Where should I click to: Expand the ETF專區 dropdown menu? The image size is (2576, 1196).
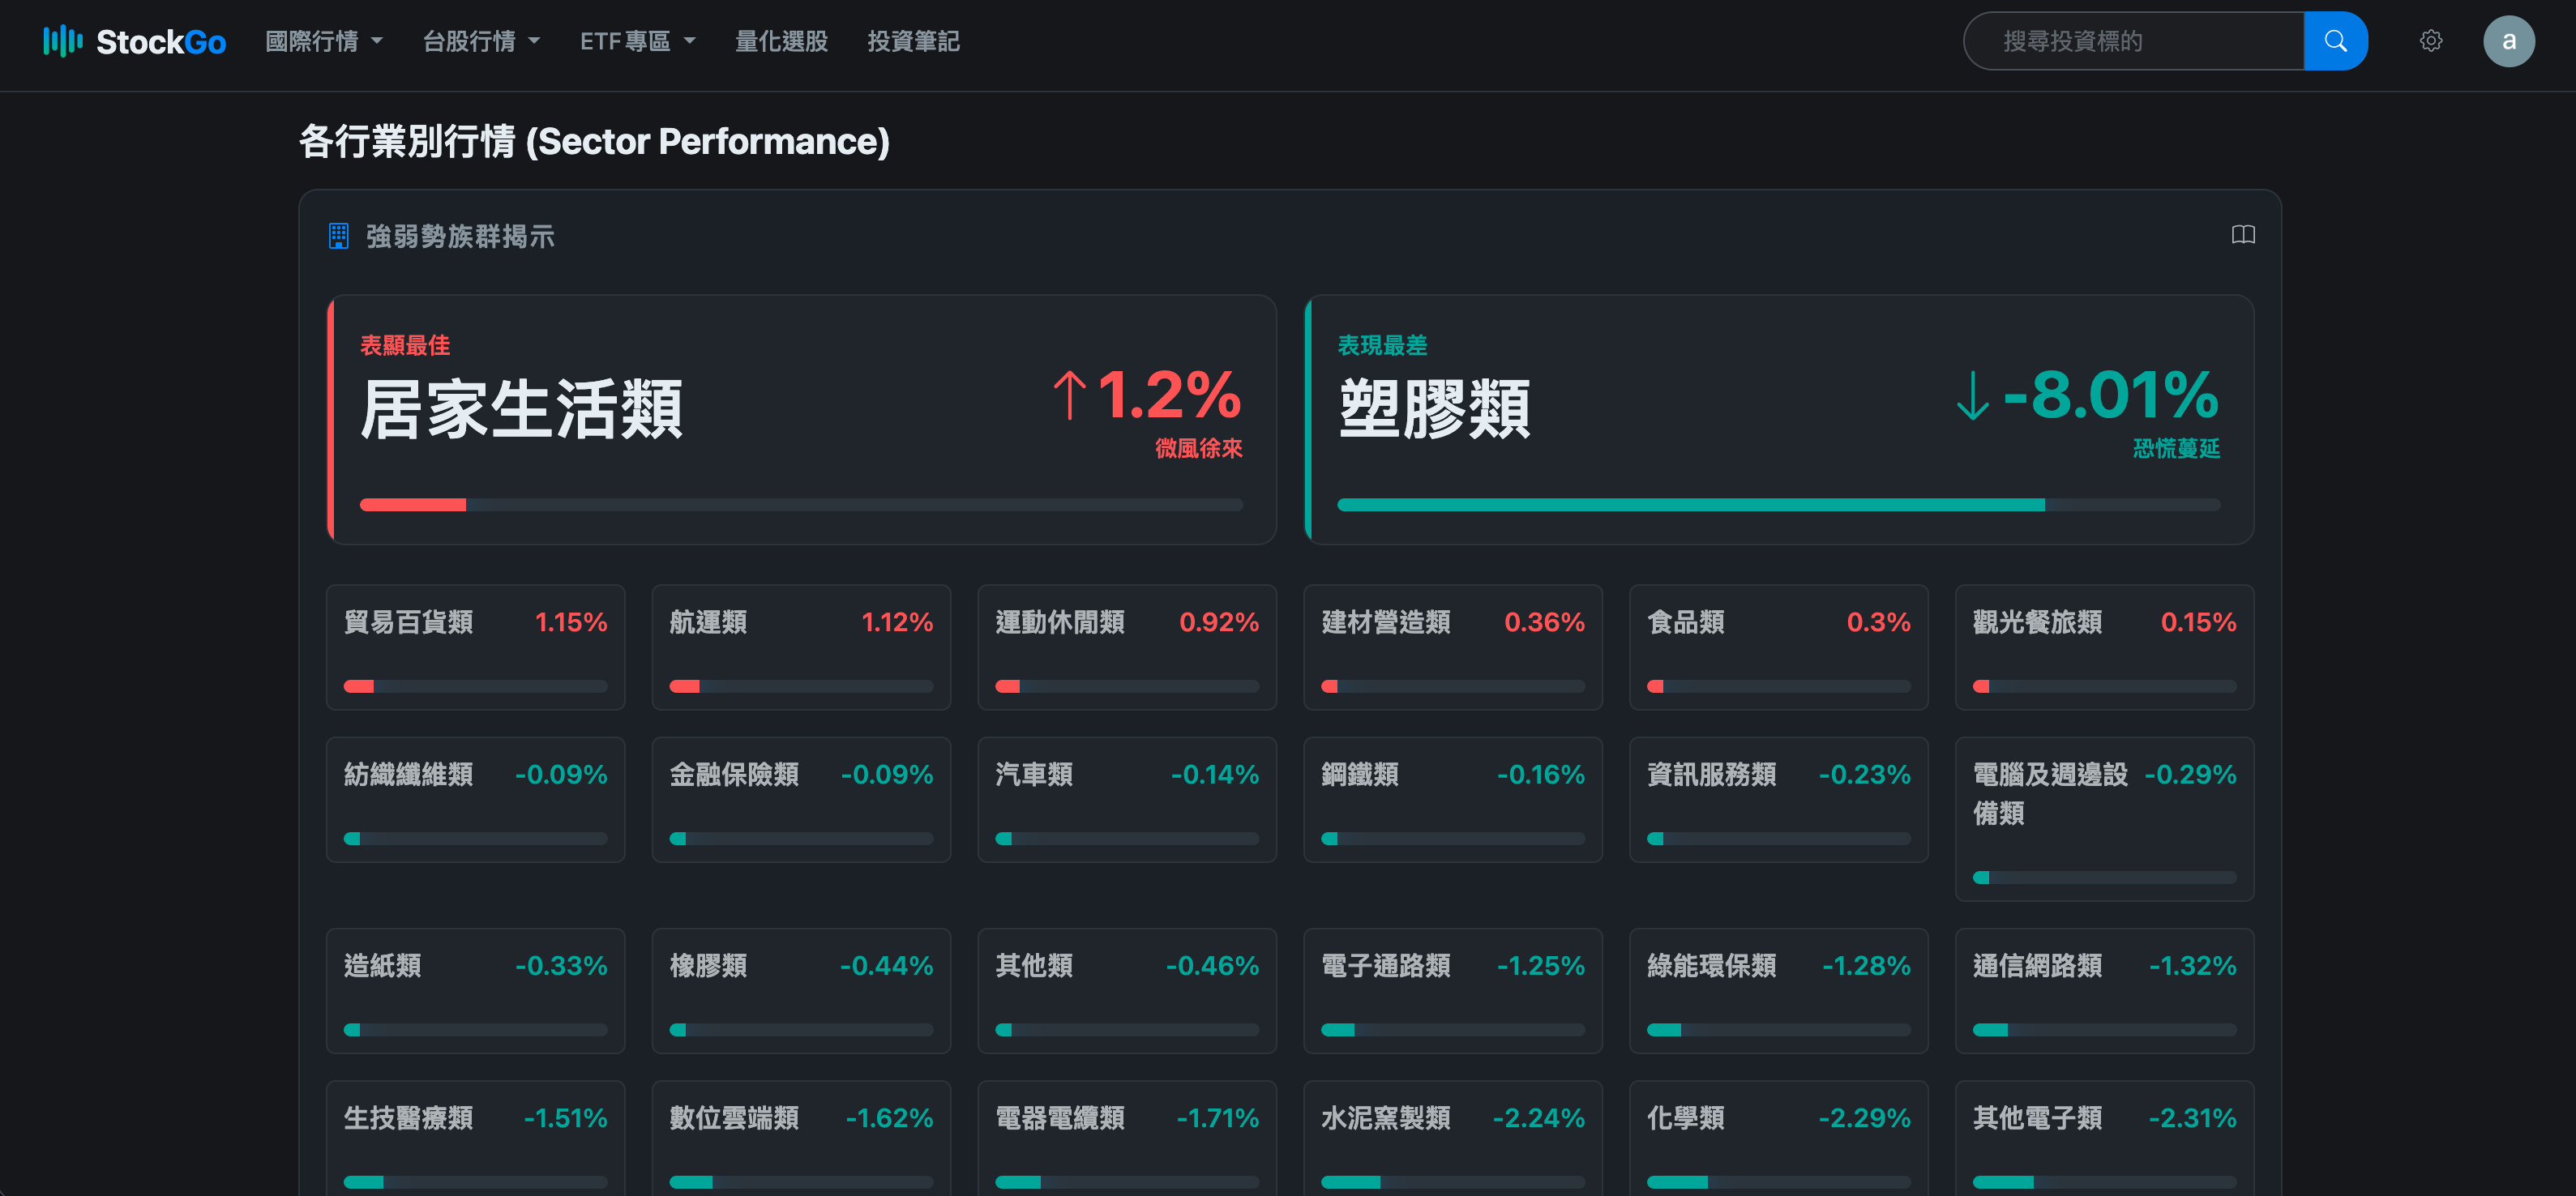click(x=638, y=41)
